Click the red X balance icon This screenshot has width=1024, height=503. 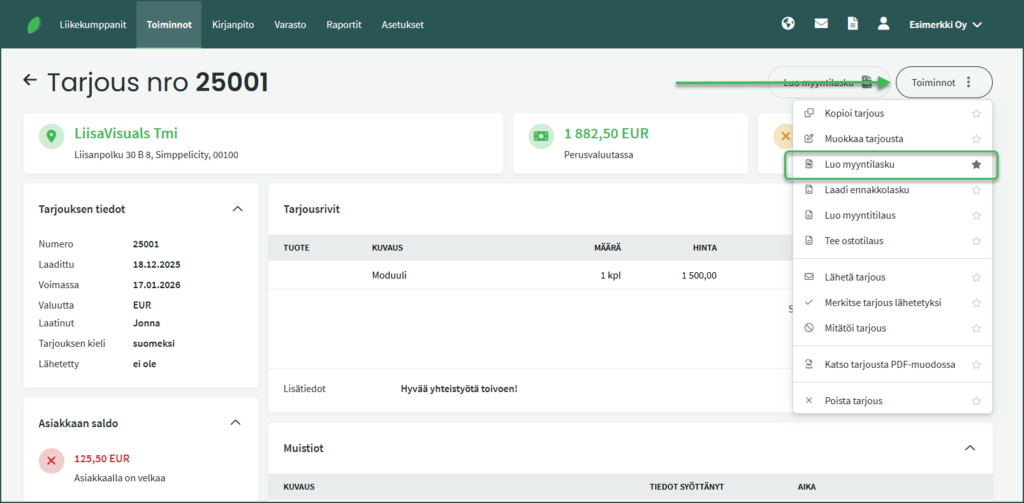52,460
